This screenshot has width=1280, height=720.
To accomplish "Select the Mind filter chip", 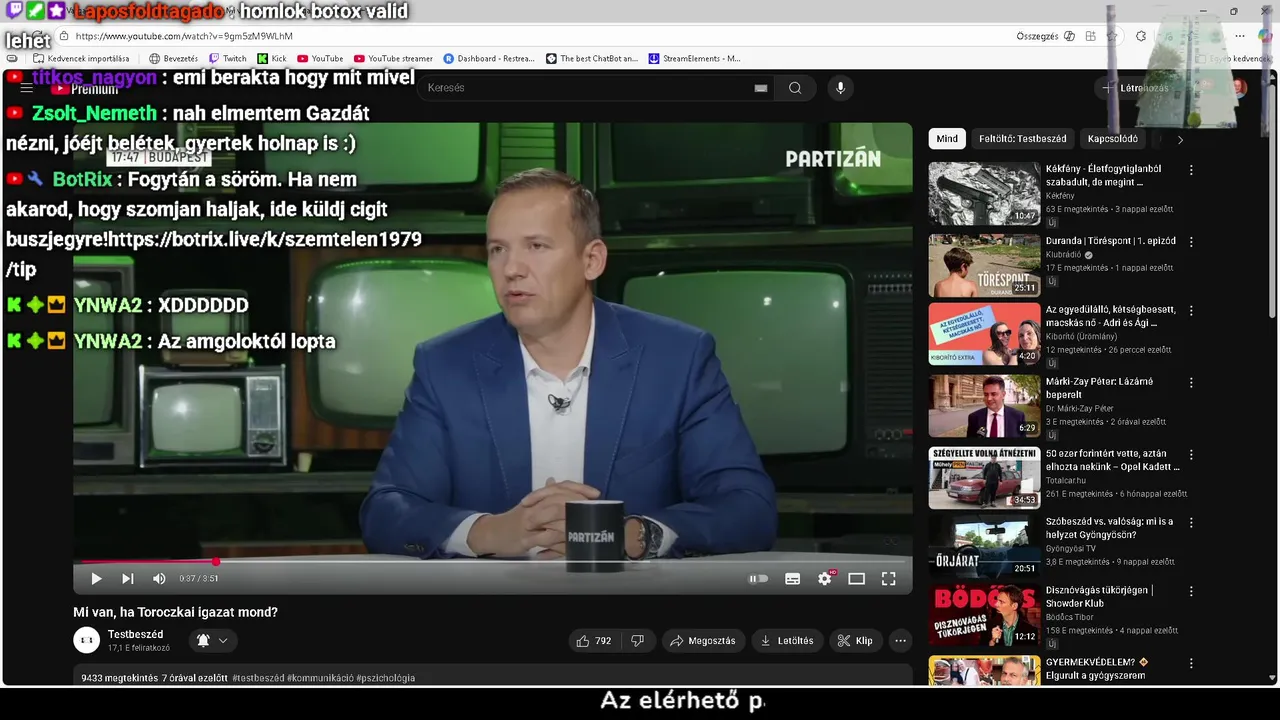I will [x=947, y=139].
